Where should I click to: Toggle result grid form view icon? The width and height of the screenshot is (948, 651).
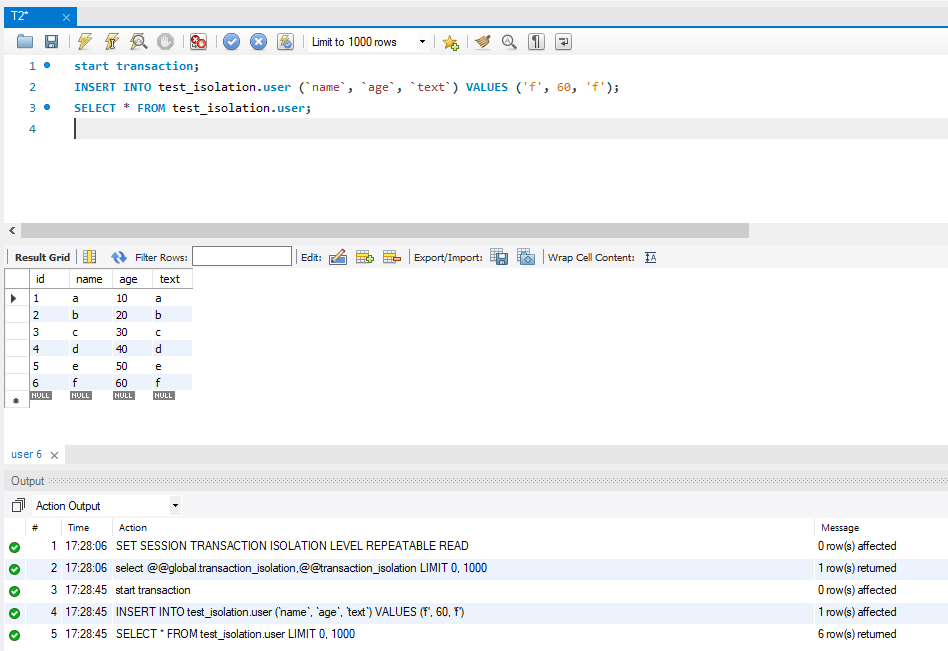point(89,257)
